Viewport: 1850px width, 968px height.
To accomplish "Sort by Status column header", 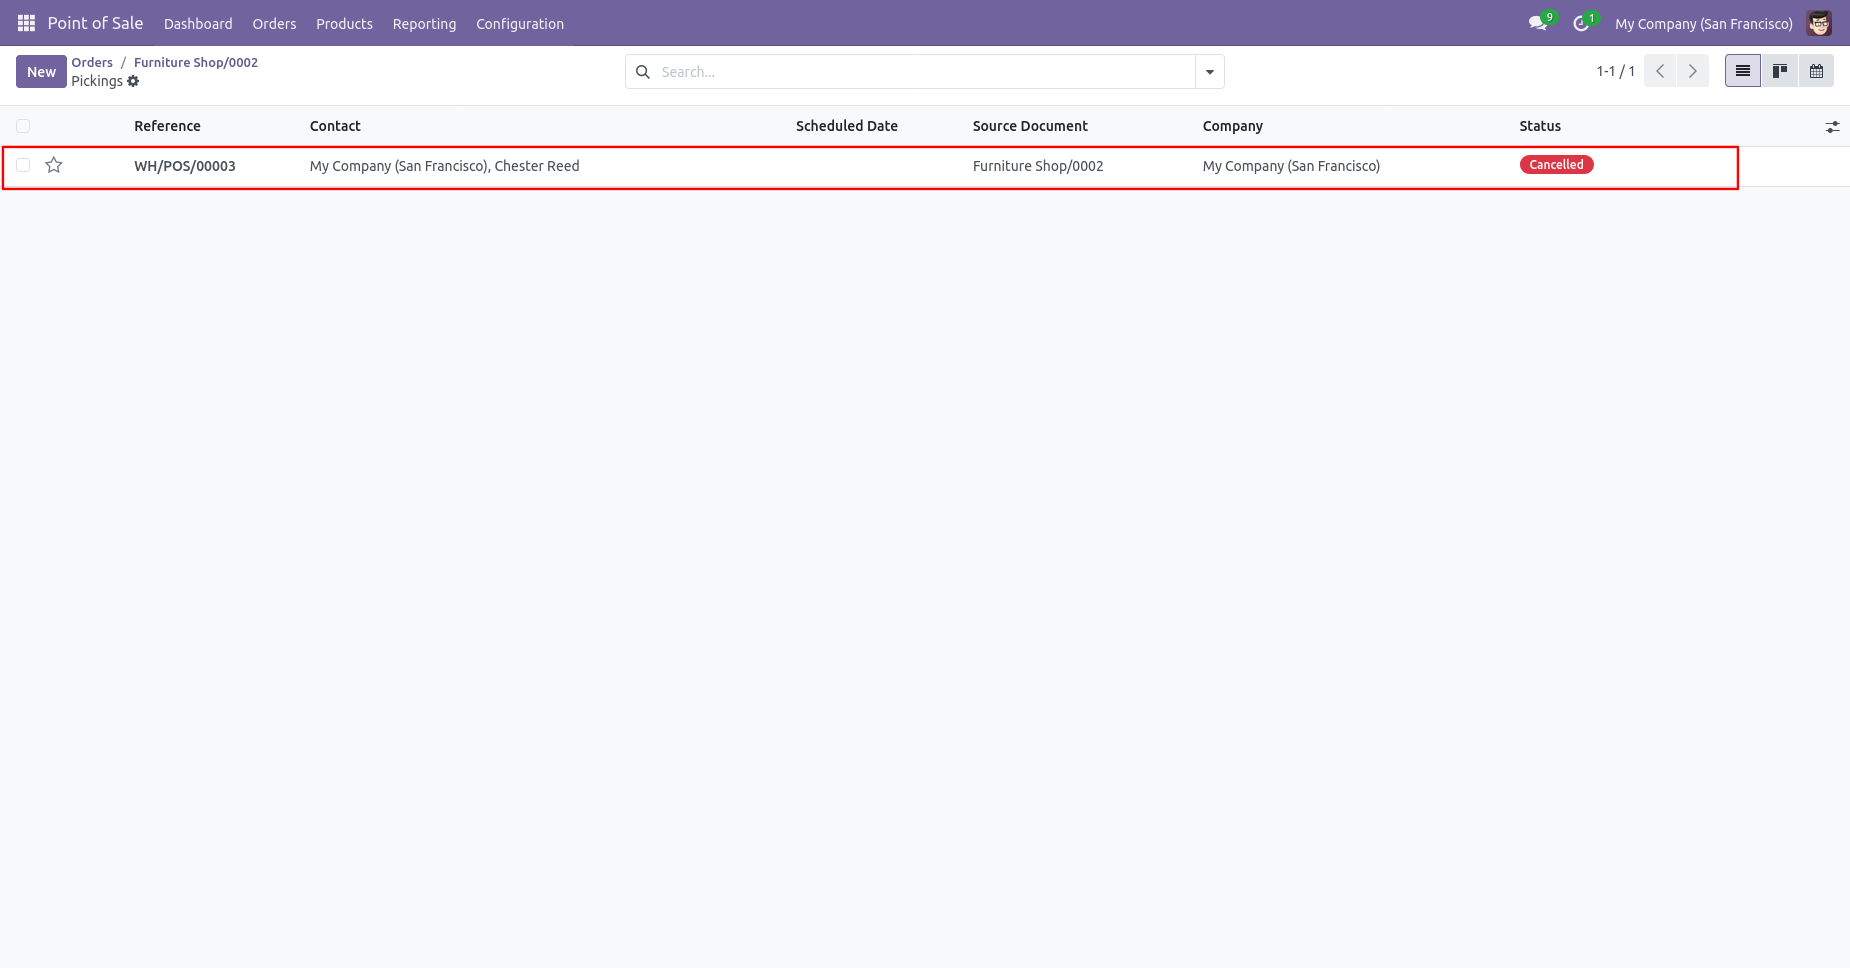I will coord(1540,126).
